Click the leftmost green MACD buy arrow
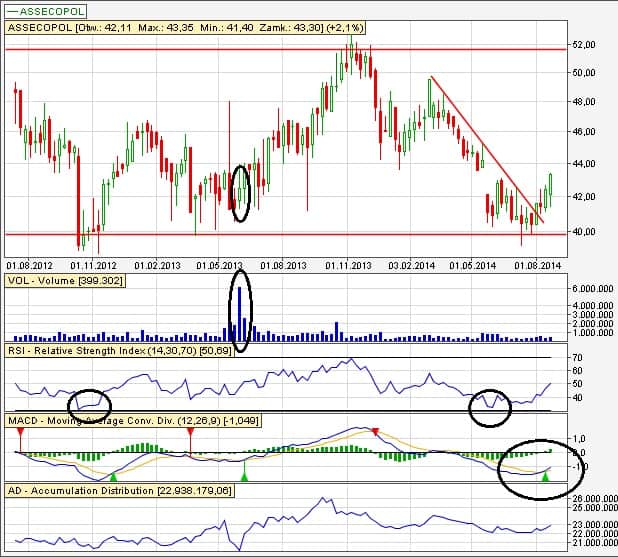 click(113, 479)
